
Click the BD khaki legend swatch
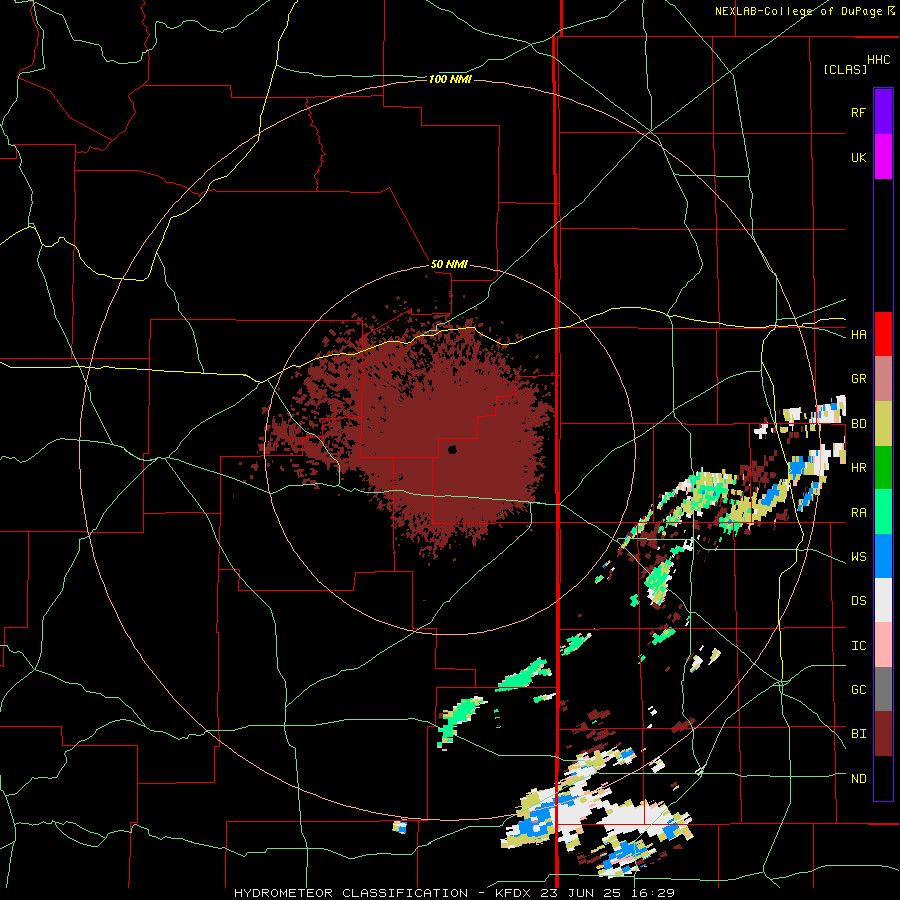pos(883,423)
